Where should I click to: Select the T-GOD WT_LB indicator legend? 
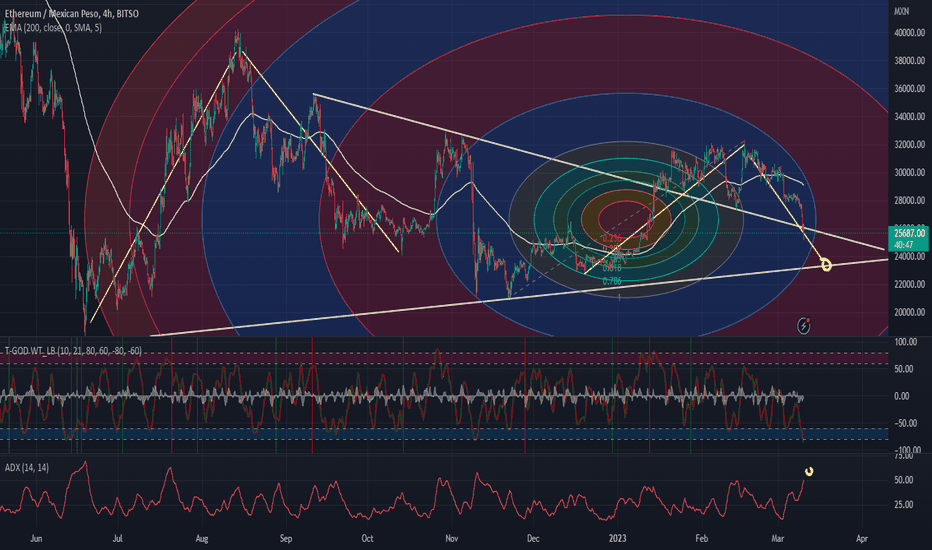click(x=73, y=351)
